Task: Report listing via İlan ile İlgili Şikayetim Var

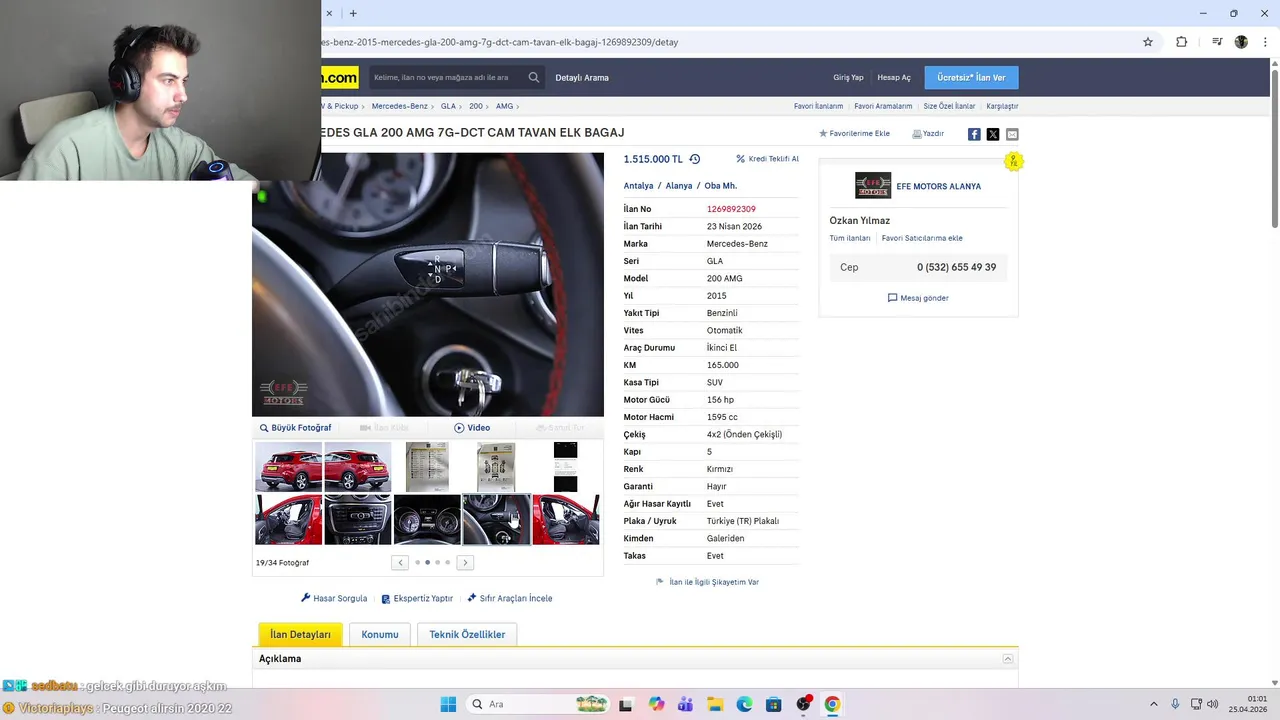Action: (x=707, y=582)
